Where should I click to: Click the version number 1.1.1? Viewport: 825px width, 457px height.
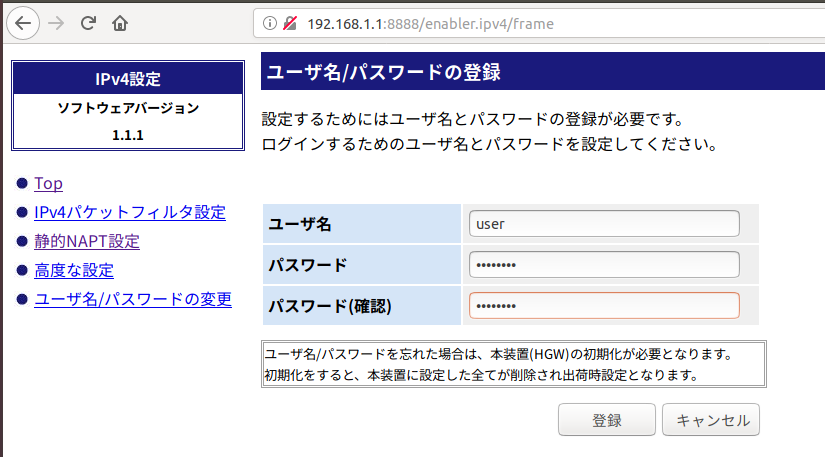coord(128,135)
